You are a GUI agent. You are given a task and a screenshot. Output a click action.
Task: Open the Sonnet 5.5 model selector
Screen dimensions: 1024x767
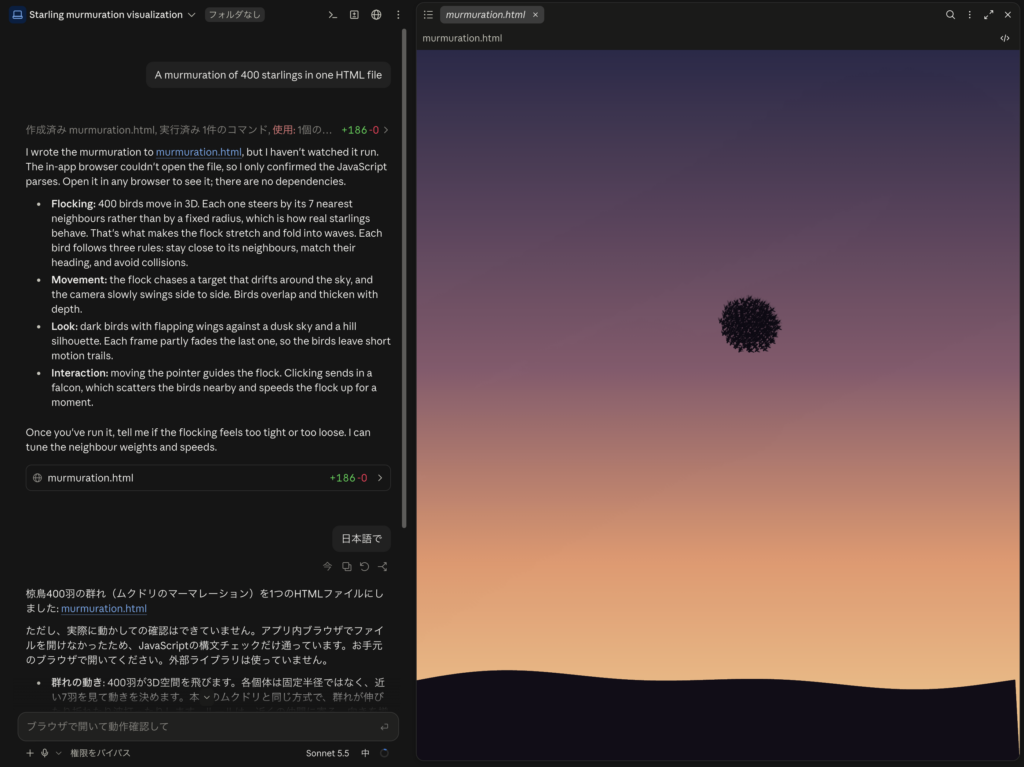[327, 753]
